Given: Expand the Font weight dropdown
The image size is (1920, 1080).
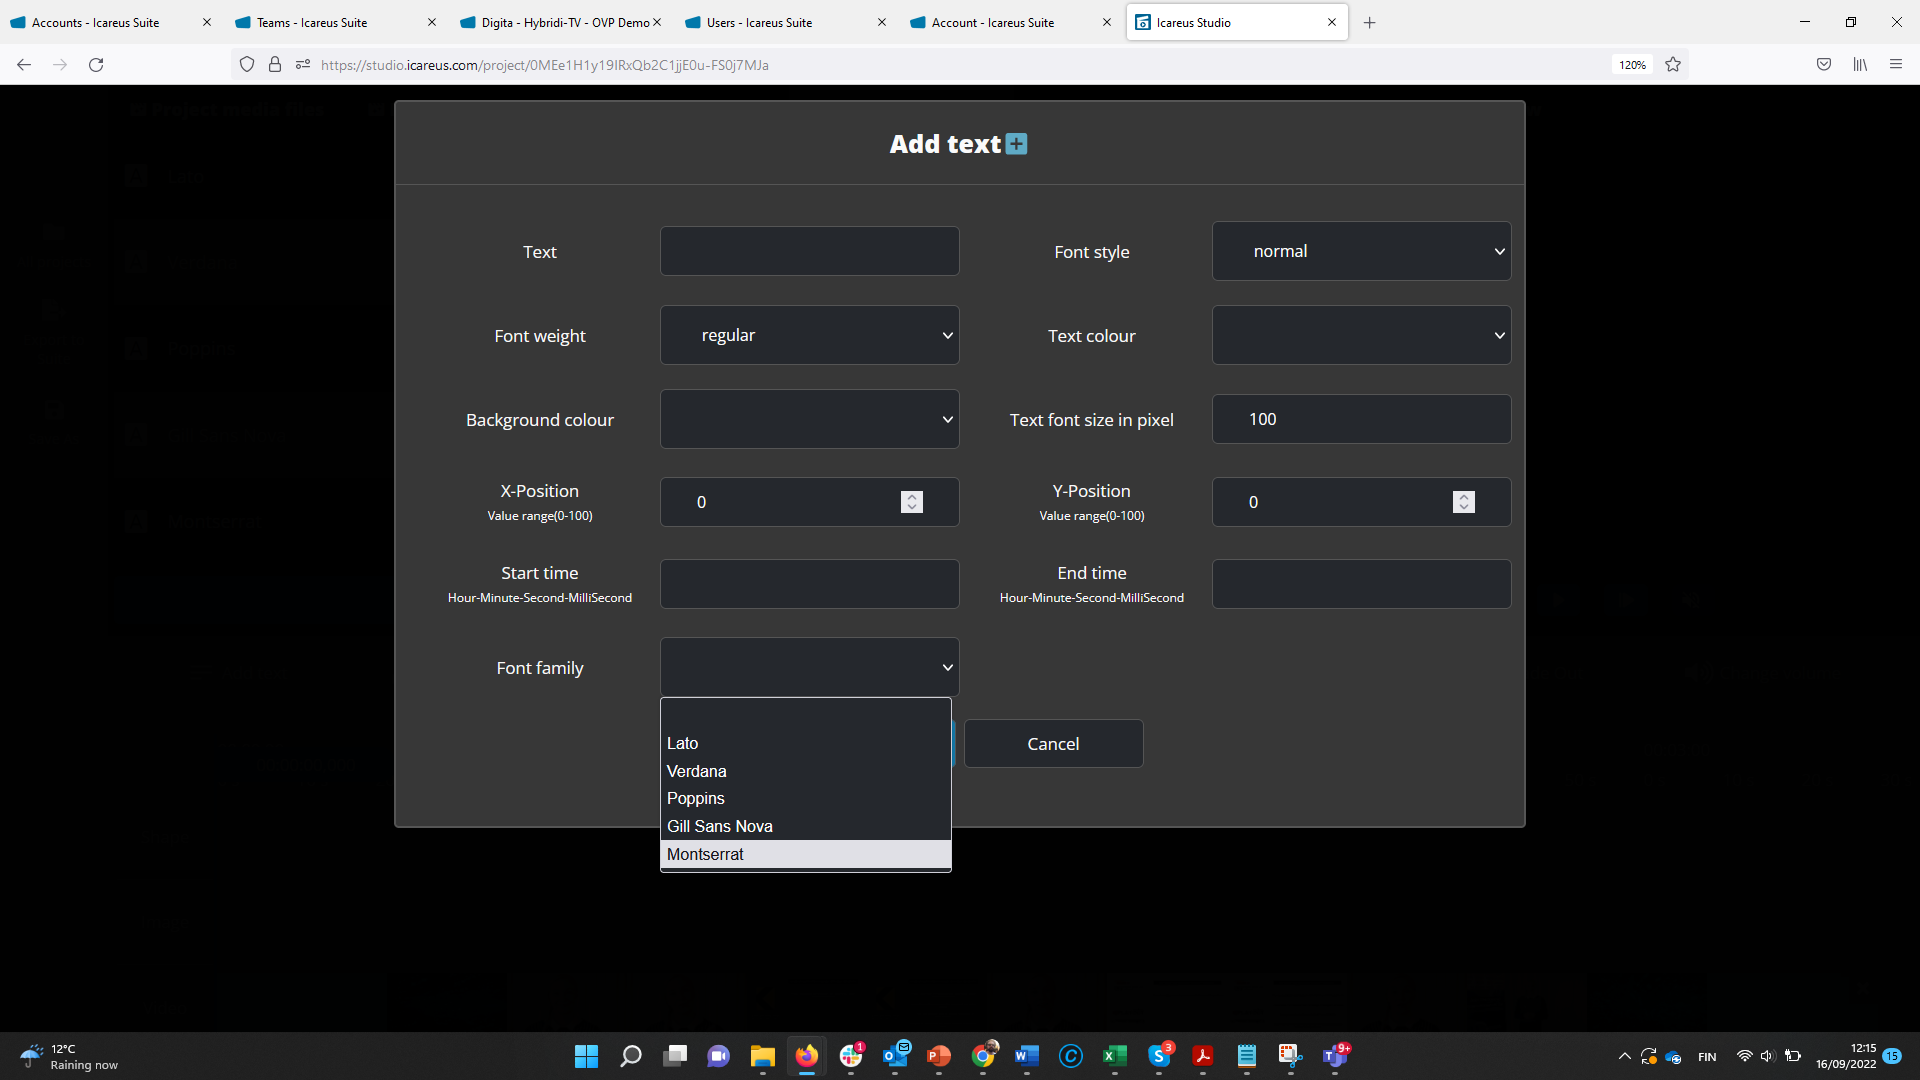Looking at the screenshot, I should (809, 335).
